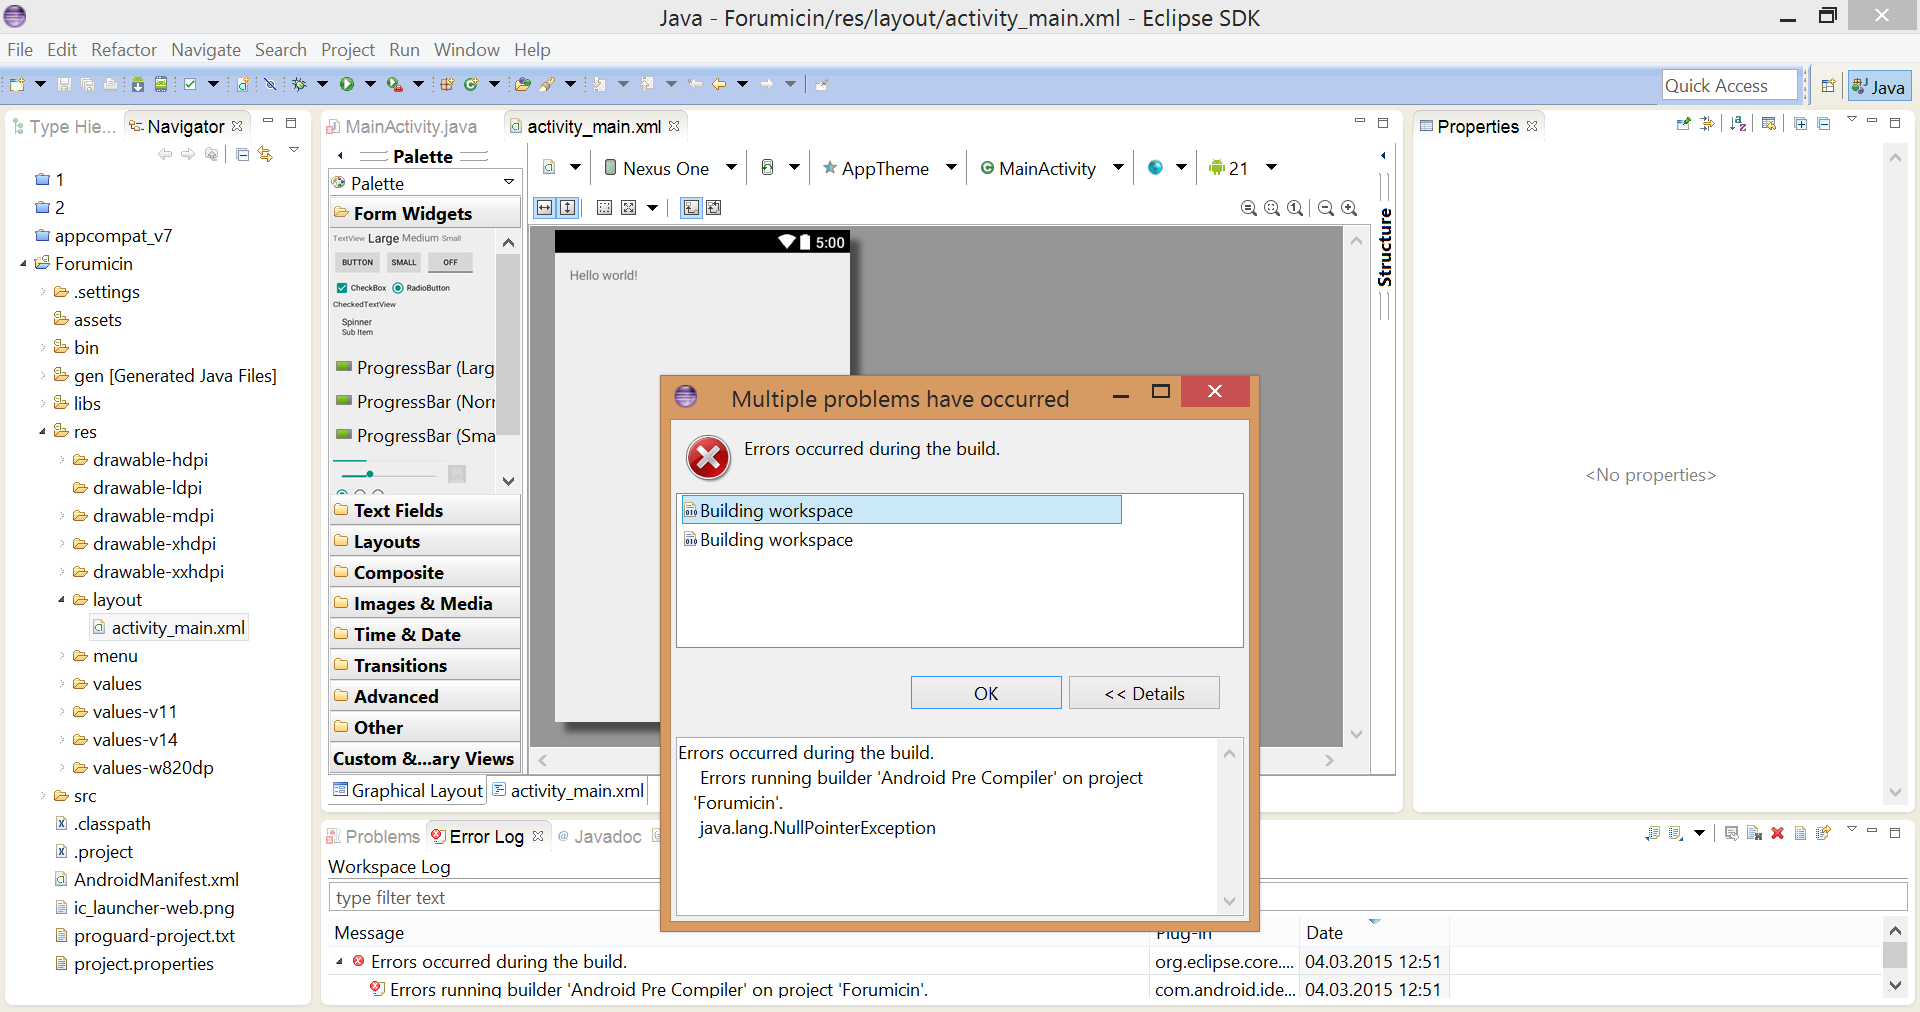Open the Refactor menu
This screenshot has height=1012, width=1920.
point(124,50)
